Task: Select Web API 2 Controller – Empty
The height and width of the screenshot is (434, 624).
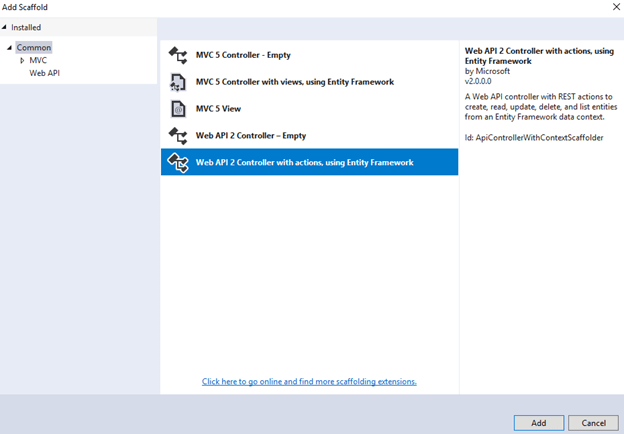Action: tap(309, 136)
